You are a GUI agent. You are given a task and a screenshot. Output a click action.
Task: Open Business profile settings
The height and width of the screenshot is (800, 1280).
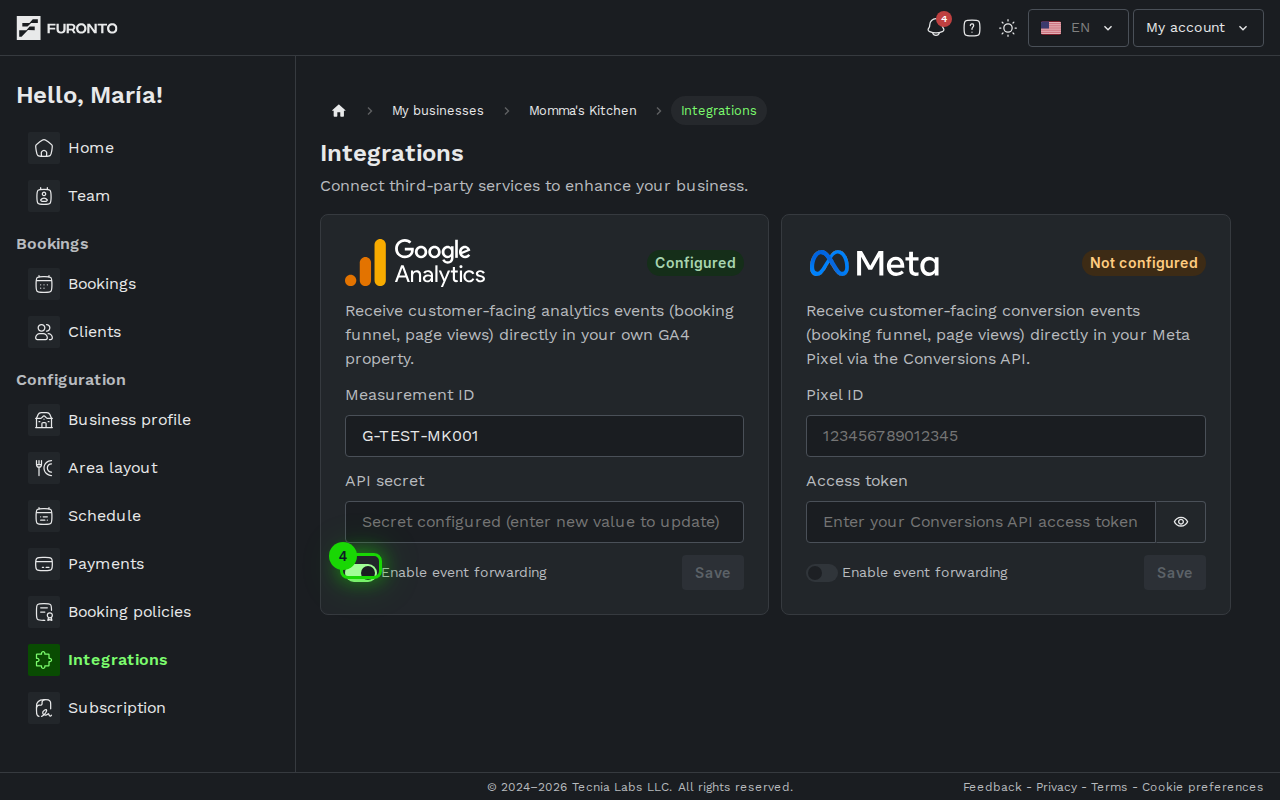tap(129, 420)
